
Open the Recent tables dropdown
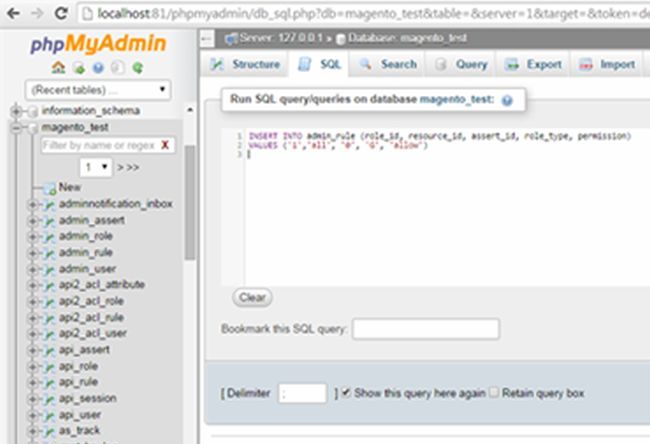tap(98, 90)
